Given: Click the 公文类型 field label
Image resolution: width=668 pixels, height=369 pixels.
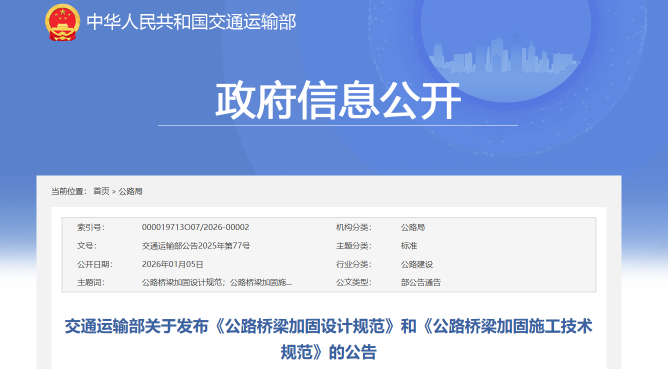Looking at the screenshot, I should (354, 282).
